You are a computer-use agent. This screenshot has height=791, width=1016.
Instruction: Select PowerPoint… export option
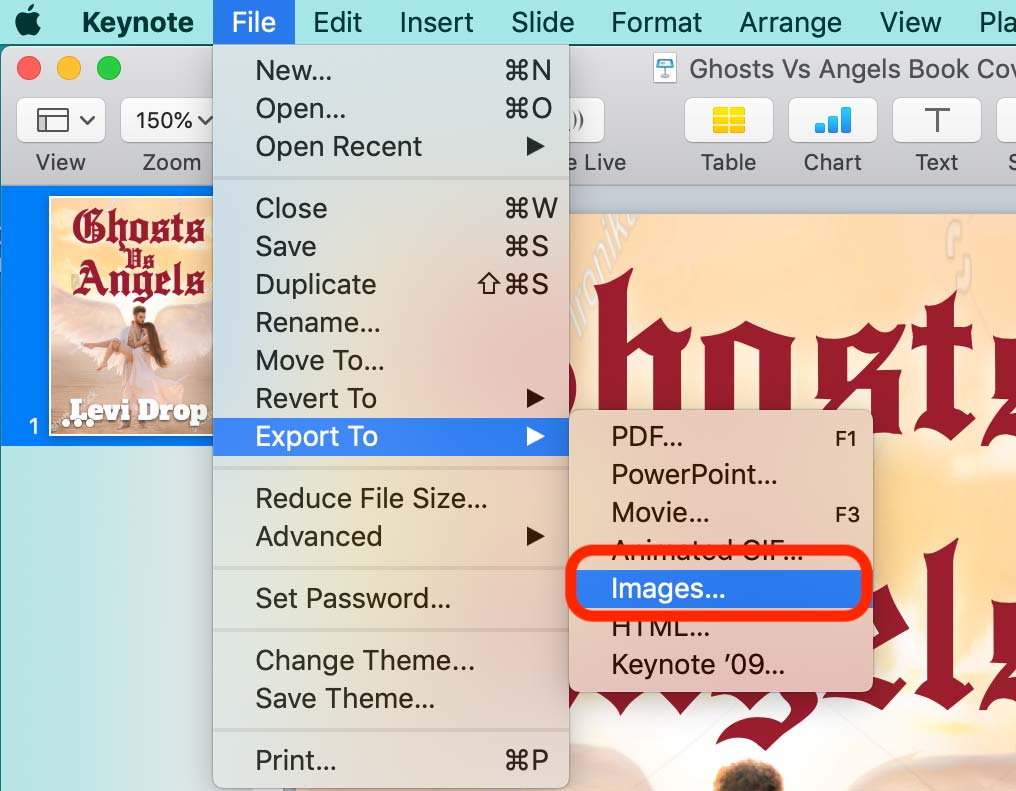(721, 475)
